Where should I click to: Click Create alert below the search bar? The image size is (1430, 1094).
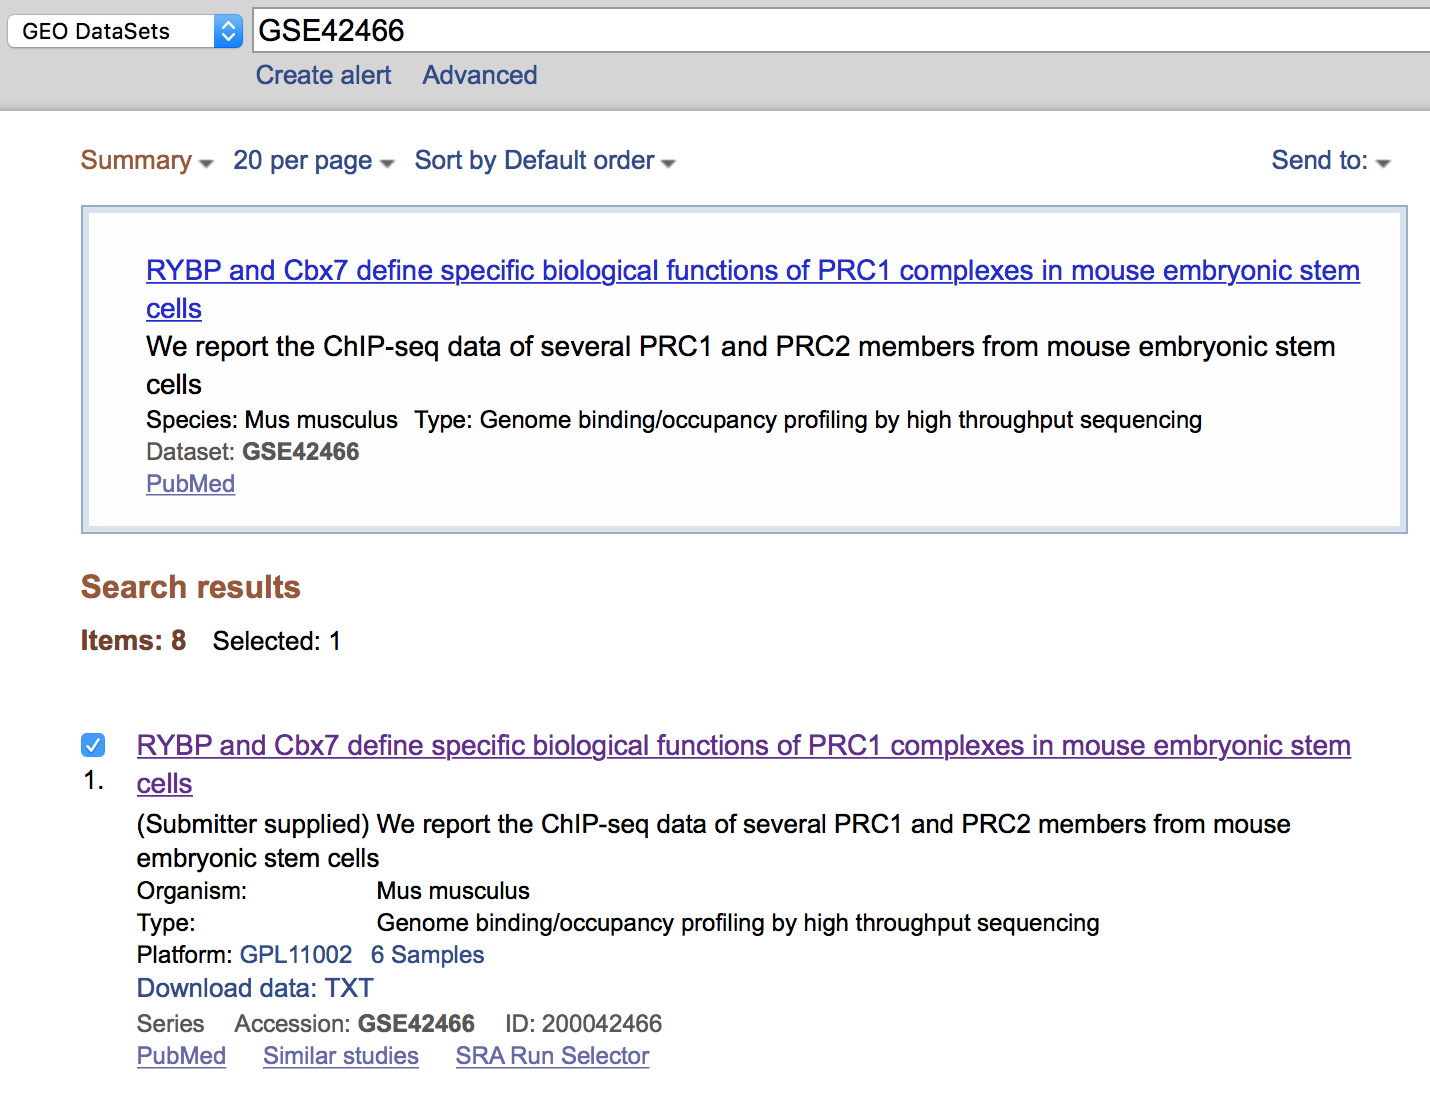(323, 75)
